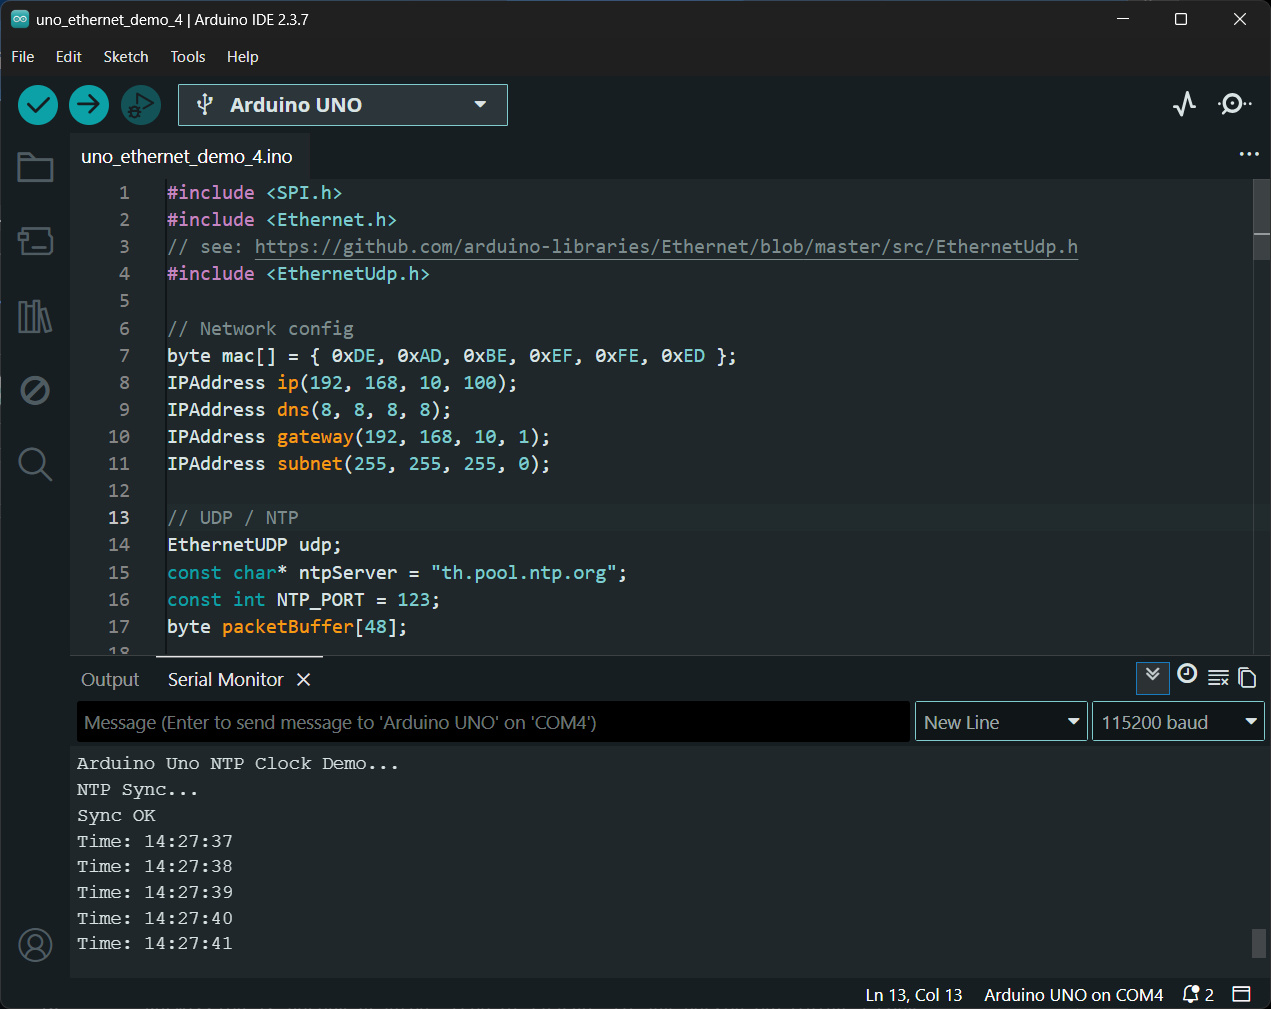Open the Sketch menu
Image resolution: width=1271 pixels, height=1009 pixels.
(126, 57)
